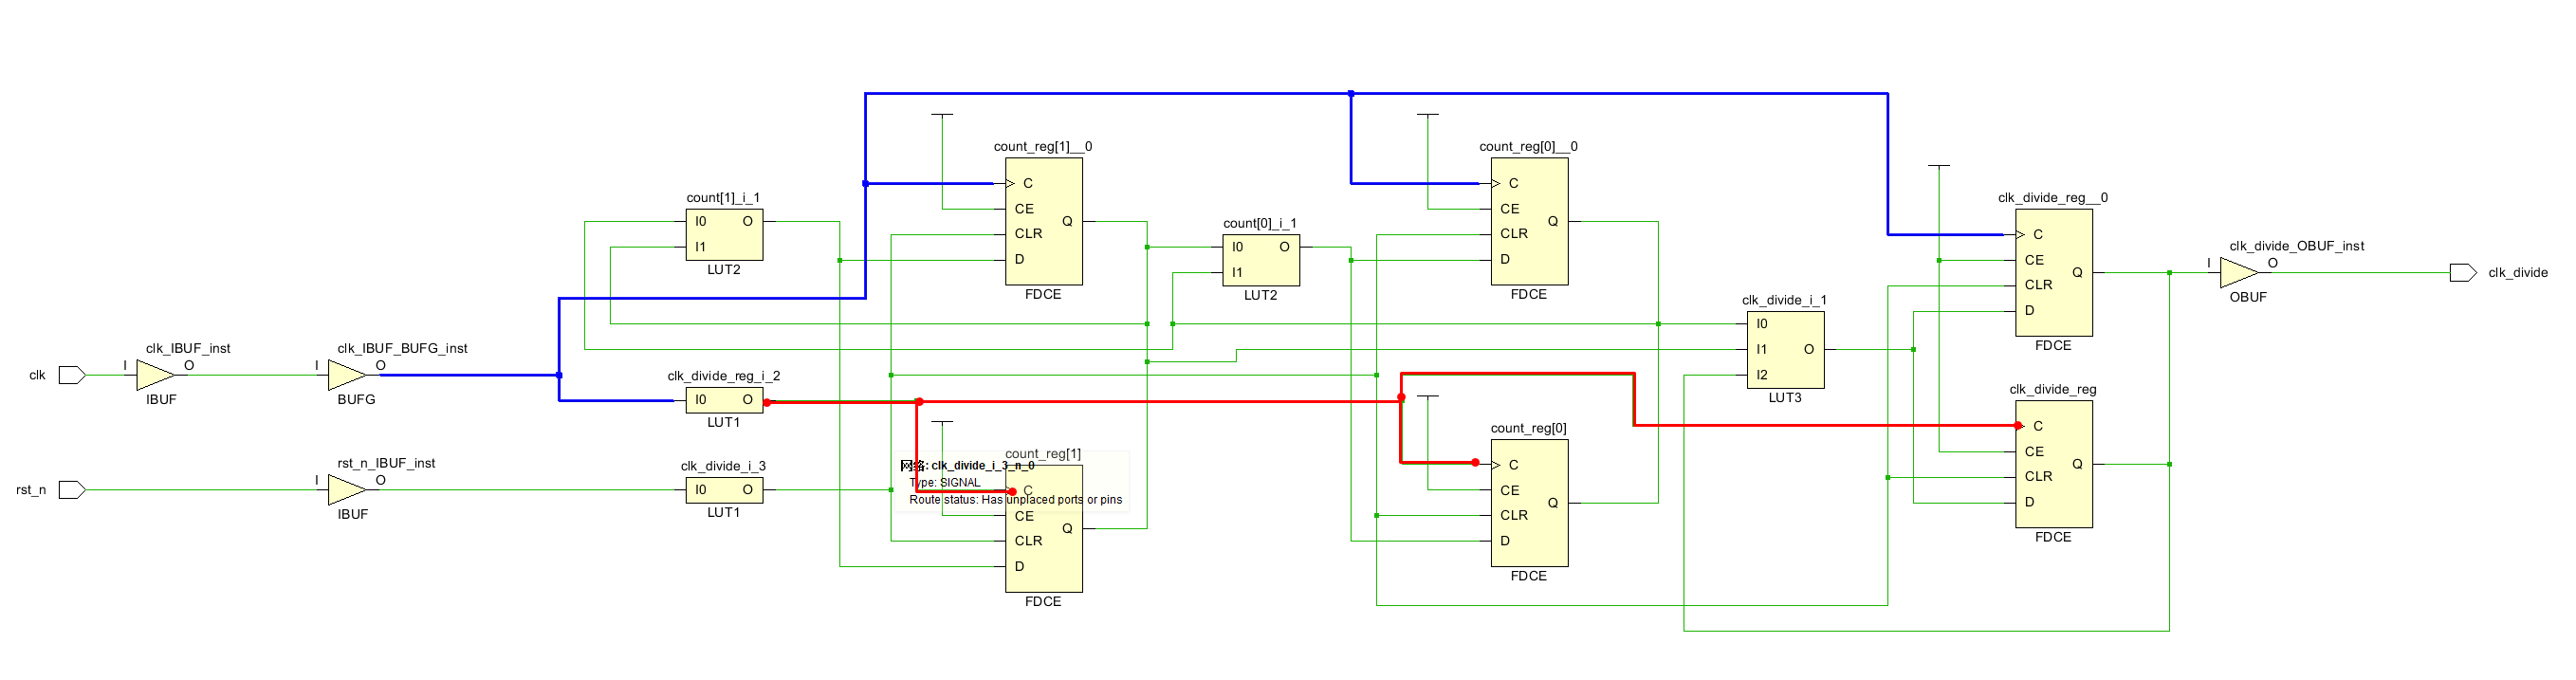This screenshot has height=680, width=2576.
Task: Select the count_reg[0]__0 FDCE flip-flop
Action: (1529, 222)
